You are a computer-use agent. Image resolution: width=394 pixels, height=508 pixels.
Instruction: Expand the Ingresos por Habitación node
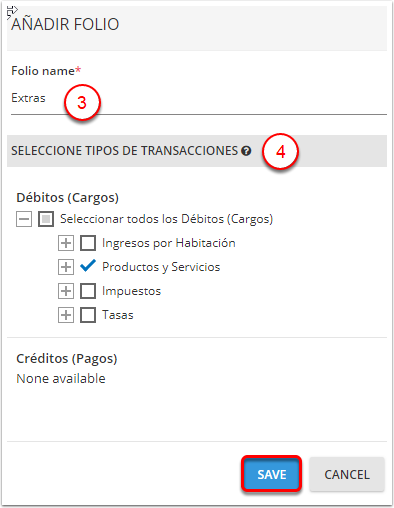66,243
